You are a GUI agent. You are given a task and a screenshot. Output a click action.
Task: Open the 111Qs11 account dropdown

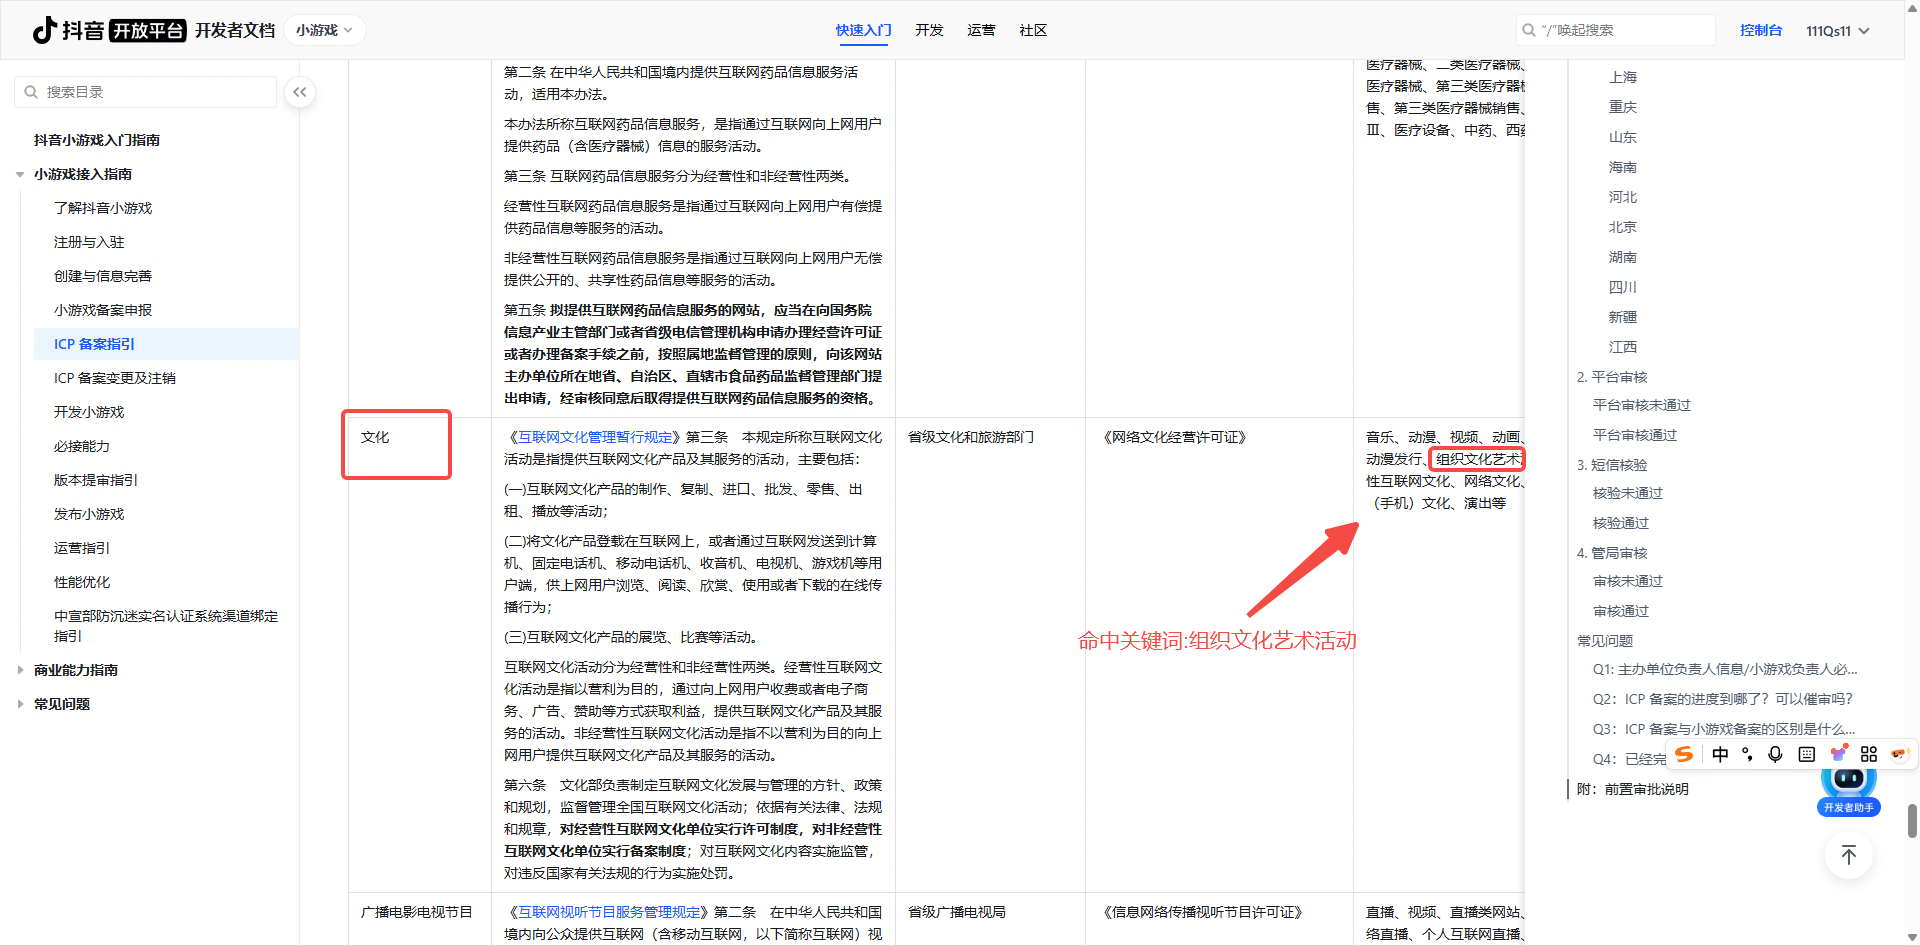tap(1837, 31)
